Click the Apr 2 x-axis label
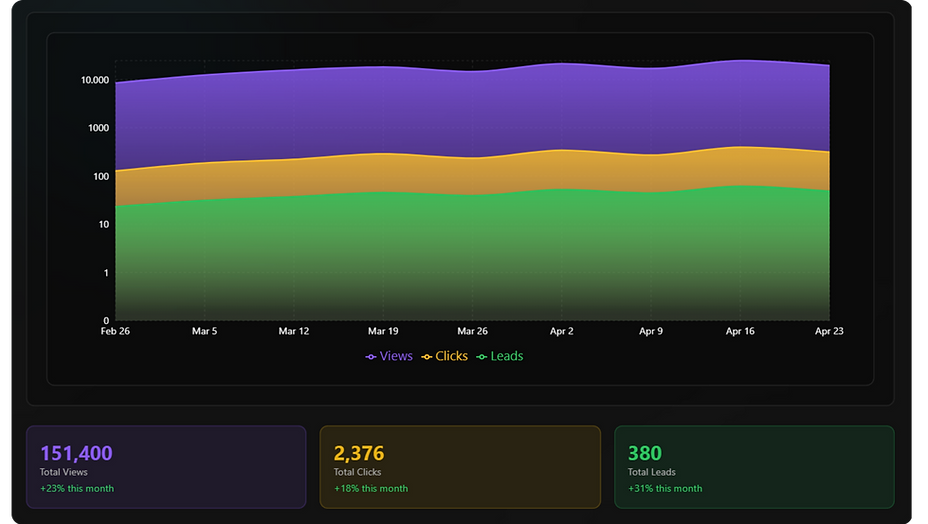The image size is (928, 524). [562, 331]
